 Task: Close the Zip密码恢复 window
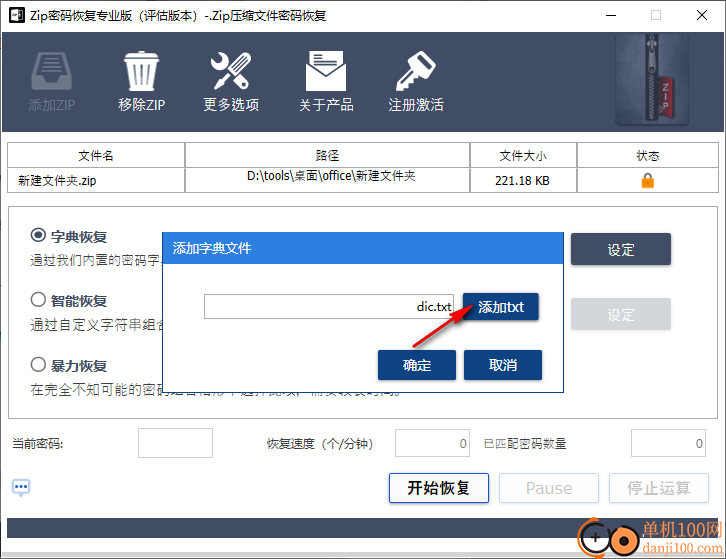pyautogui.click(x=702, y=15)
